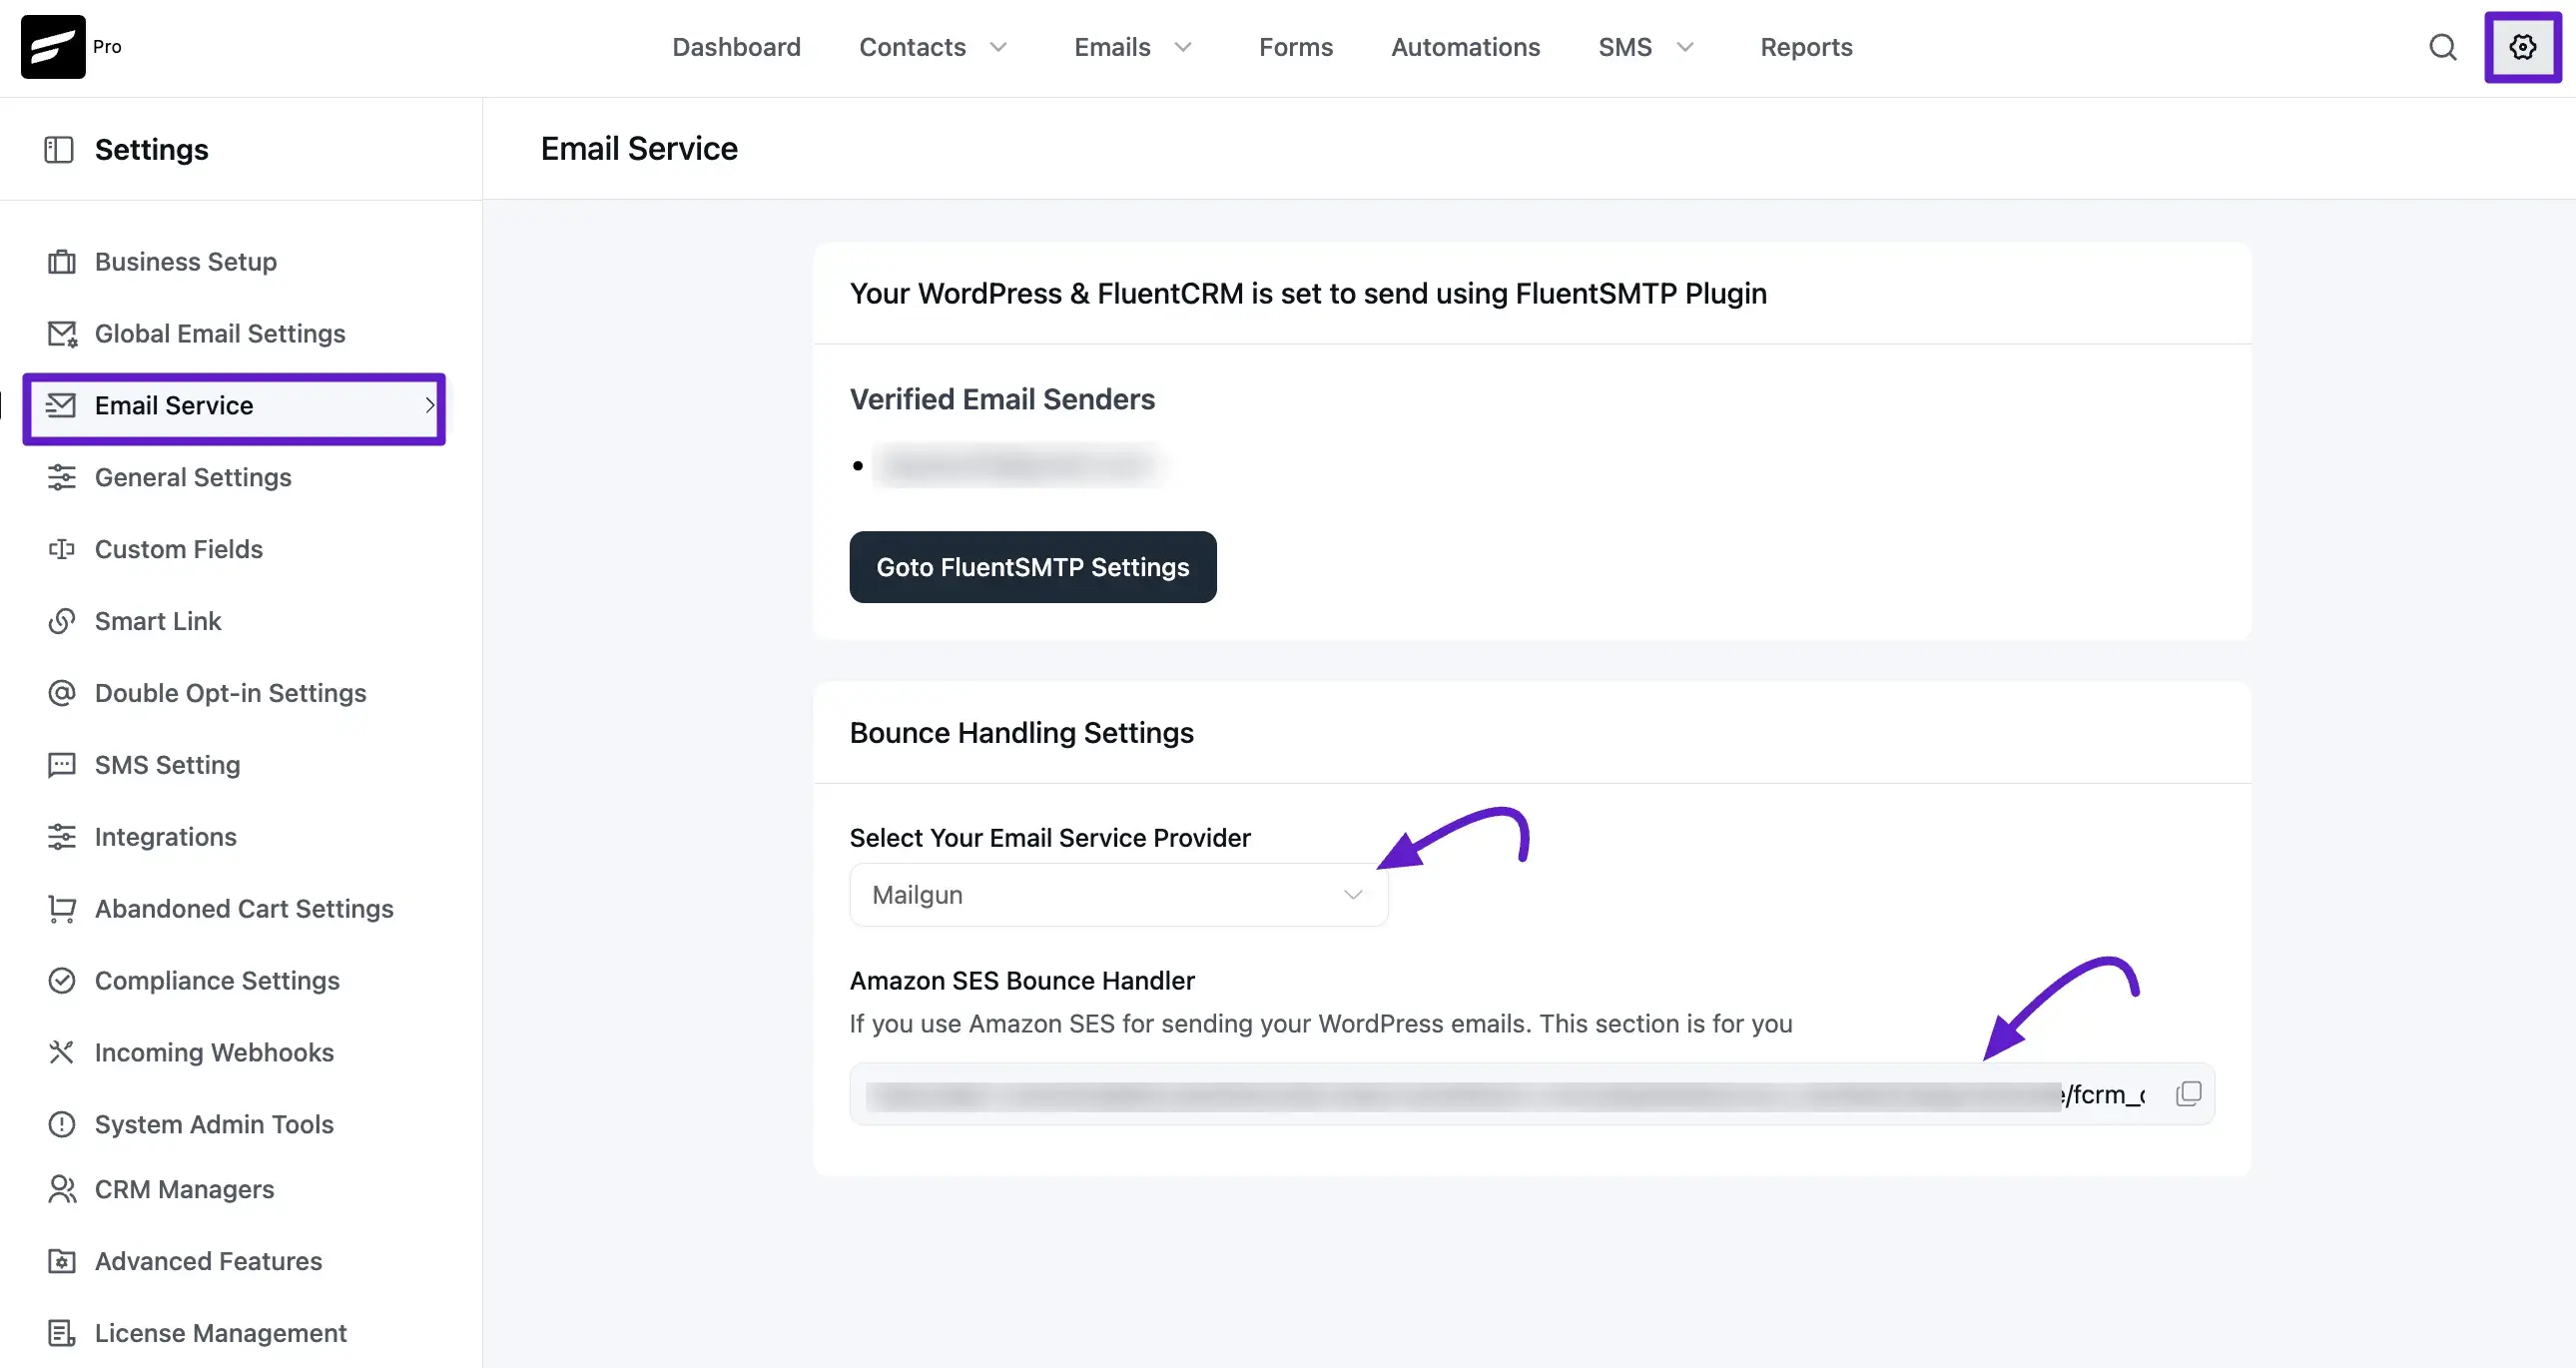This screenshot has width=2576, height=1368.
Task: Click the Smart Link chain icon
Action: (x=62, y=622)
